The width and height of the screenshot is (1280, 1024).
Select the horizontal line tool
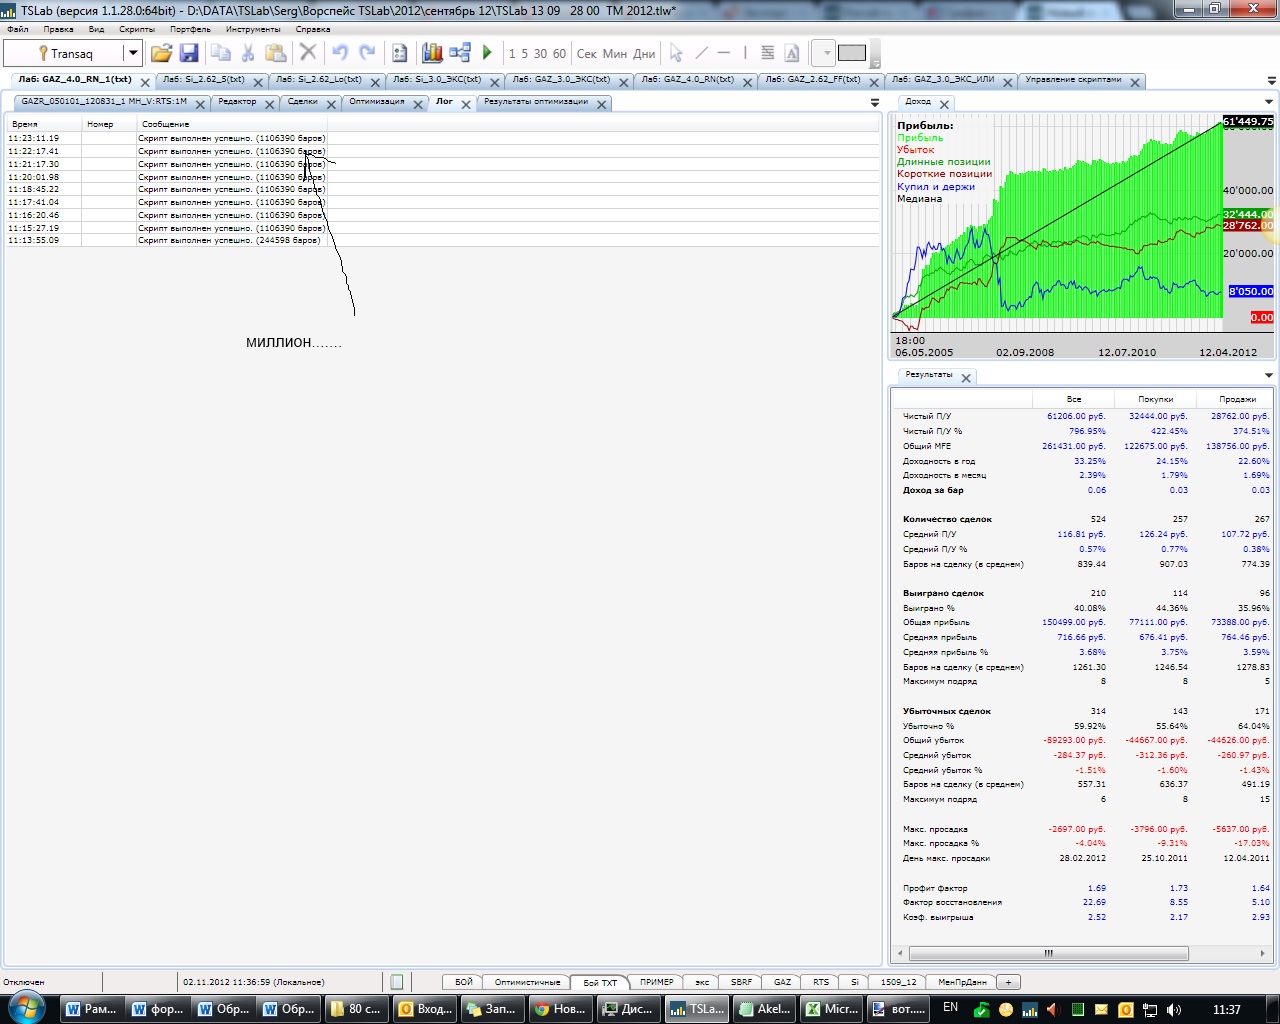tap(723, 53)
